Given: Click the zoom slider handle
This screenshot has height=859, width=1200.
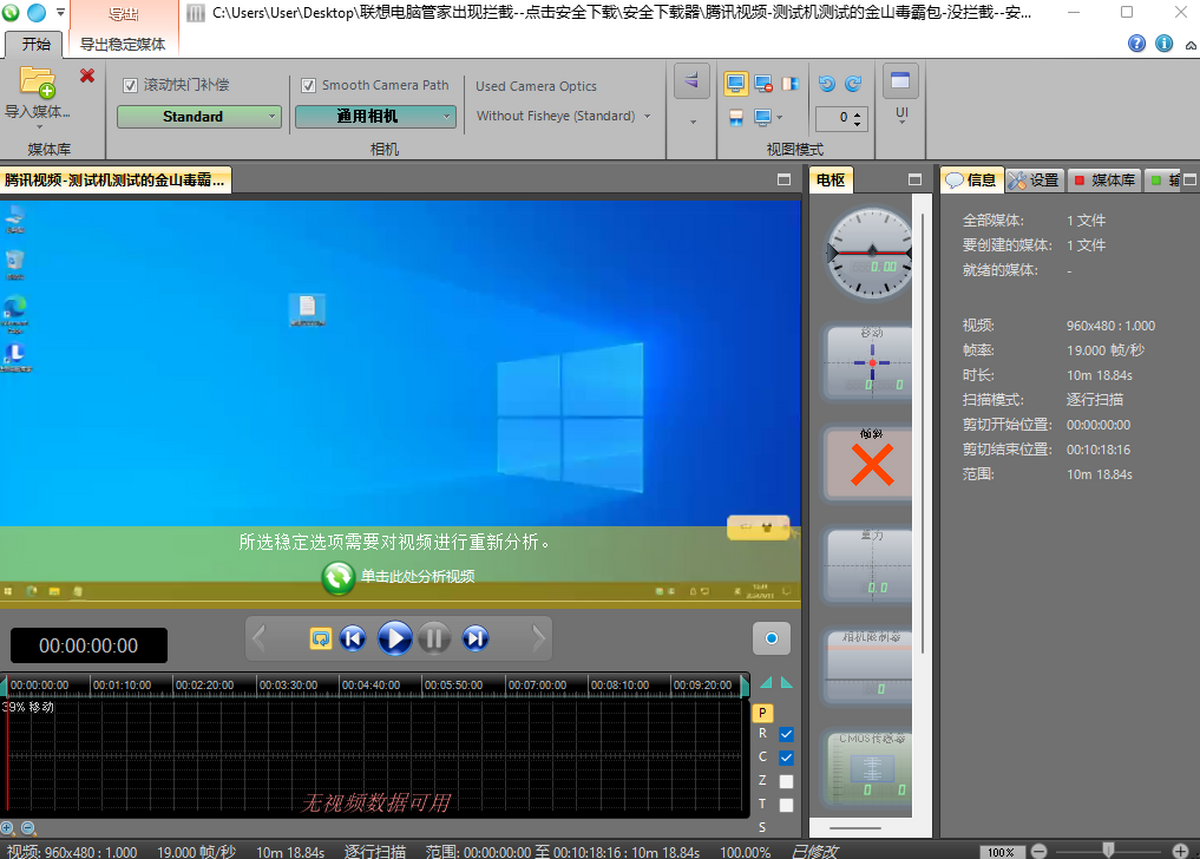Looking at the screenshot, I should pyautogui.click(x=1108, y=850).
